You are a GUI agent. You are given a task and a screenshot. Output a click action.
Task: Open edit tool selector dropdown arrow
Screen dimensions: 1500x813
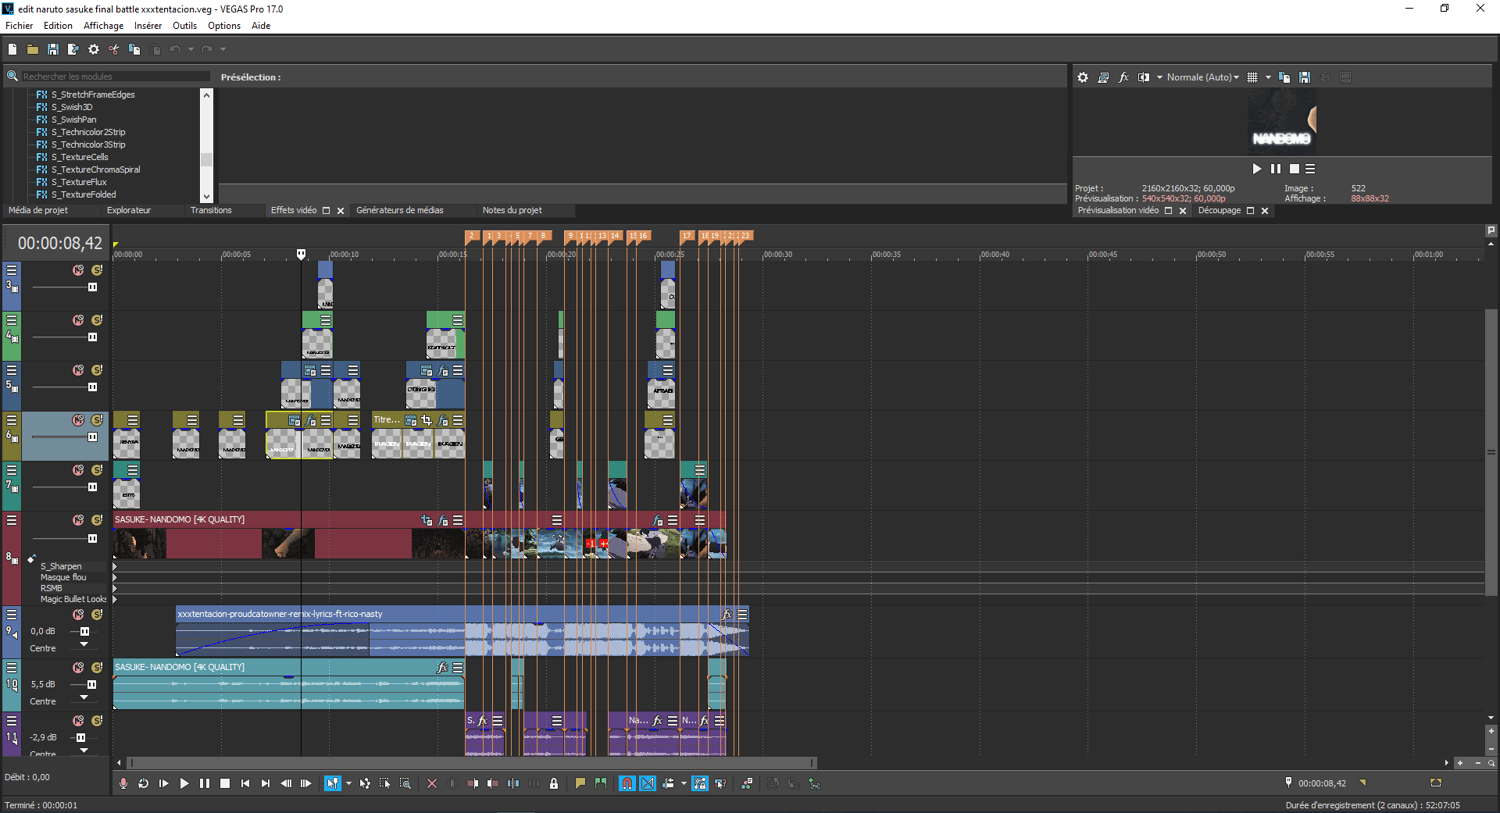click(x=348, y=784)
